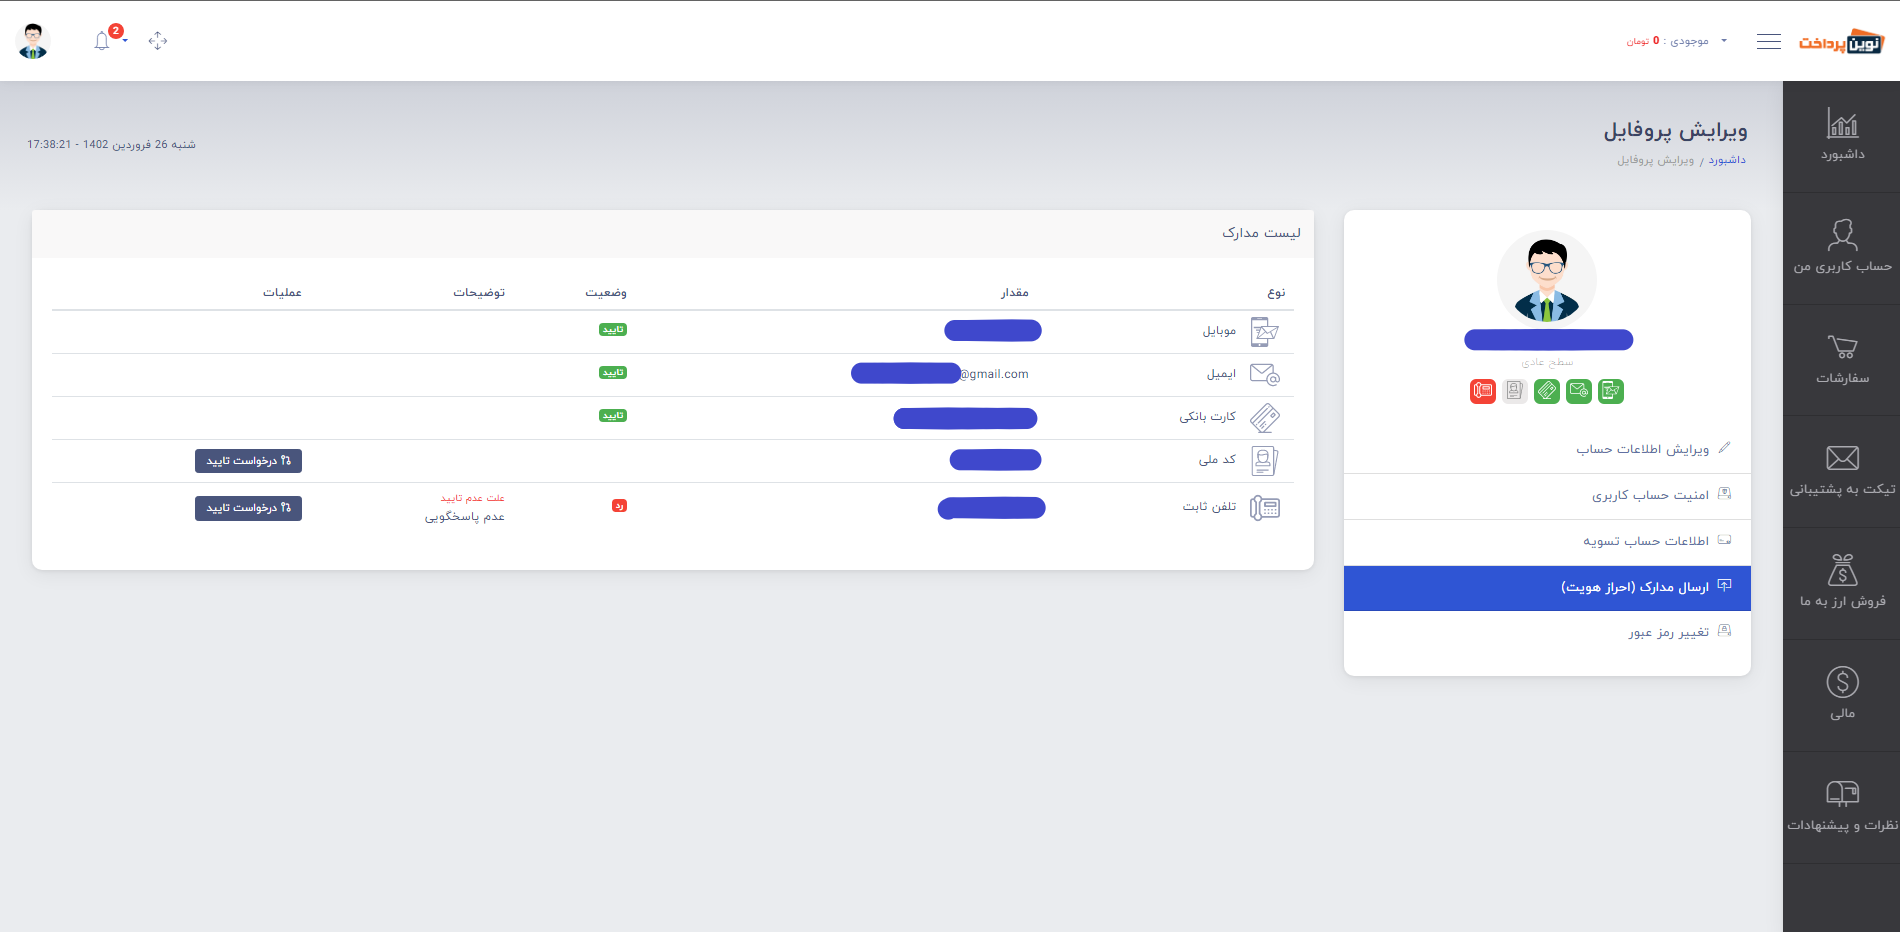Select امنیت حساب کاربری tab
Viewport: 1900px width, 932px height.
1547,496
